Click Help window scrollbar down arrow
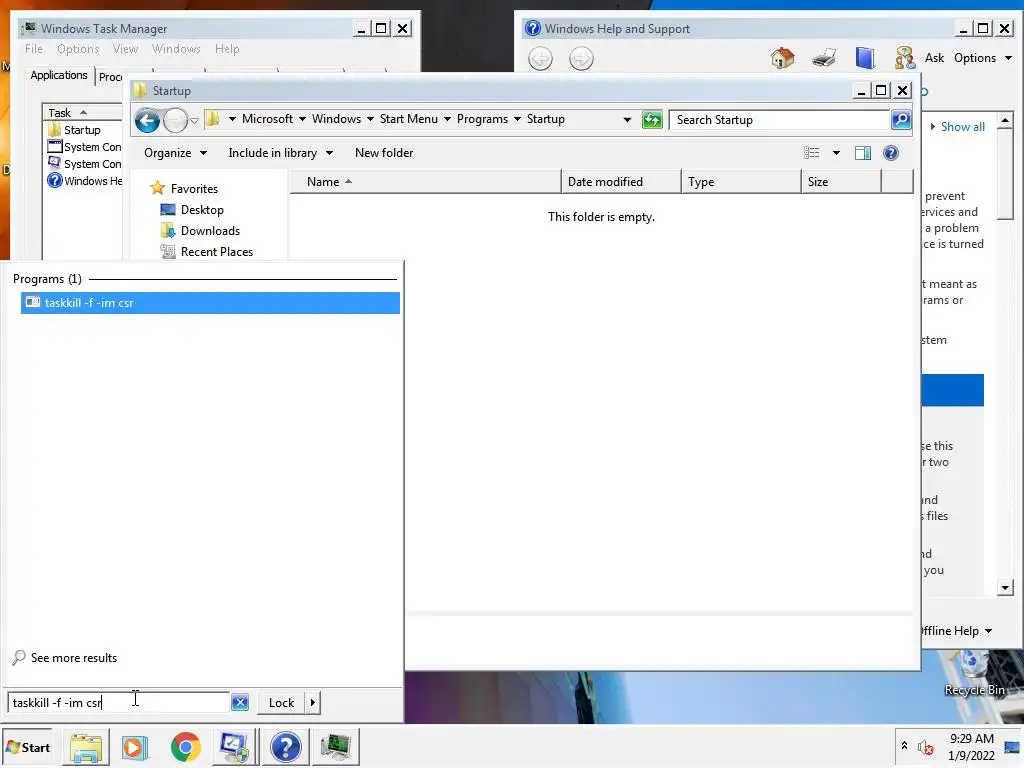Viewport: 1024px width, 768px height. [1005, 588]
